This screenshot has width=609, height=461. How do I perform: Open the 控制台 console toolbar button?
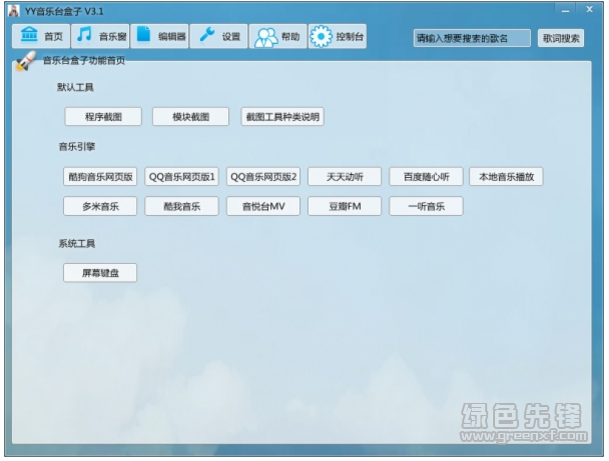click(x=337, y=36)
